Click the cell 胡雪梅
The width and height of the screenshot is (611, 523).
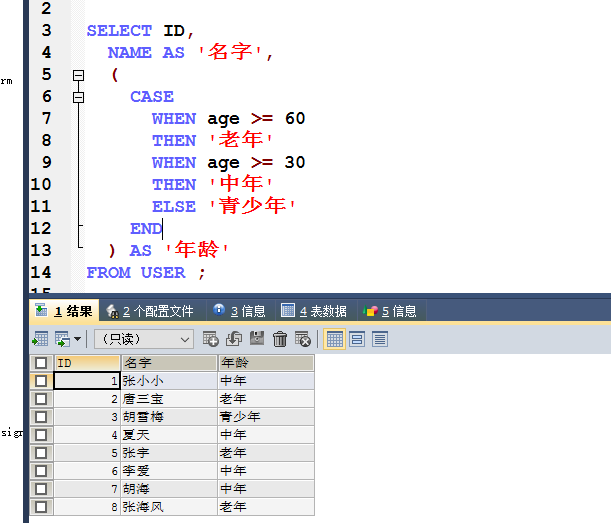click(169, 417)
